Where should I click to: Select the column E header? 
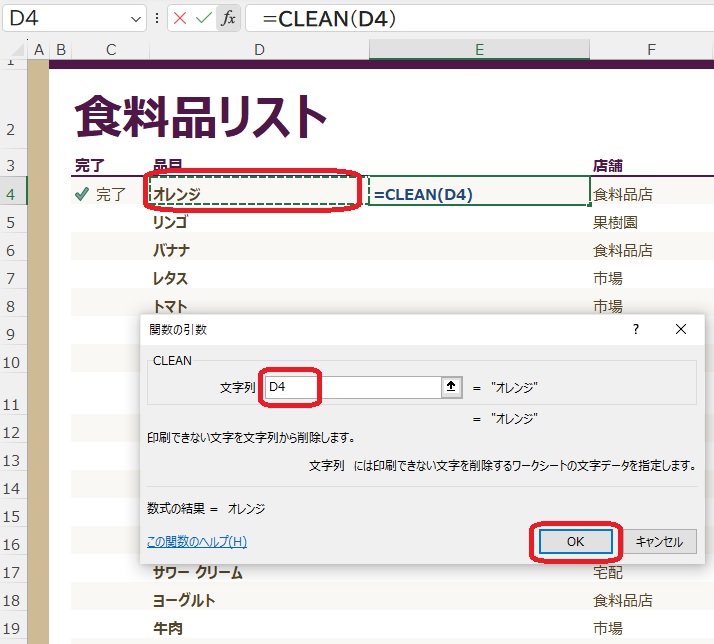coord(479,50)
